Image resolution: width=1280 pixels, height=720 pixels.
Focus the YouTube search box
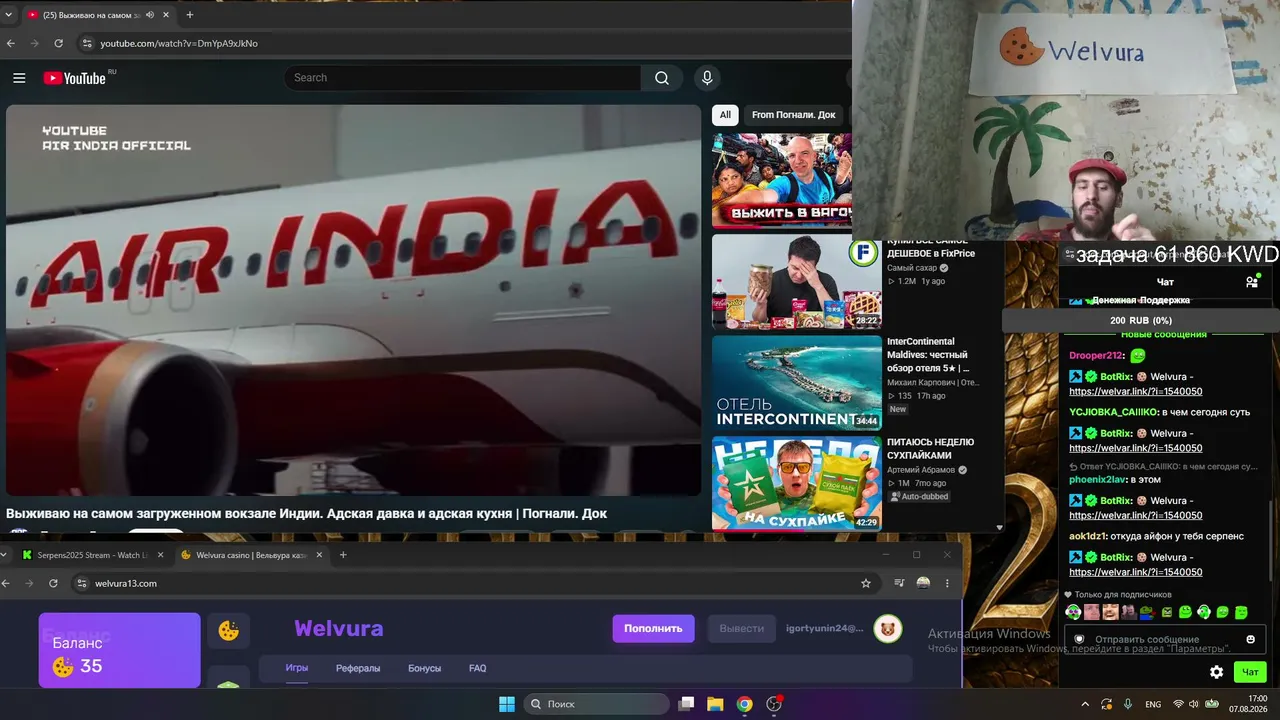pyautogui.click(x=463, y=78)
